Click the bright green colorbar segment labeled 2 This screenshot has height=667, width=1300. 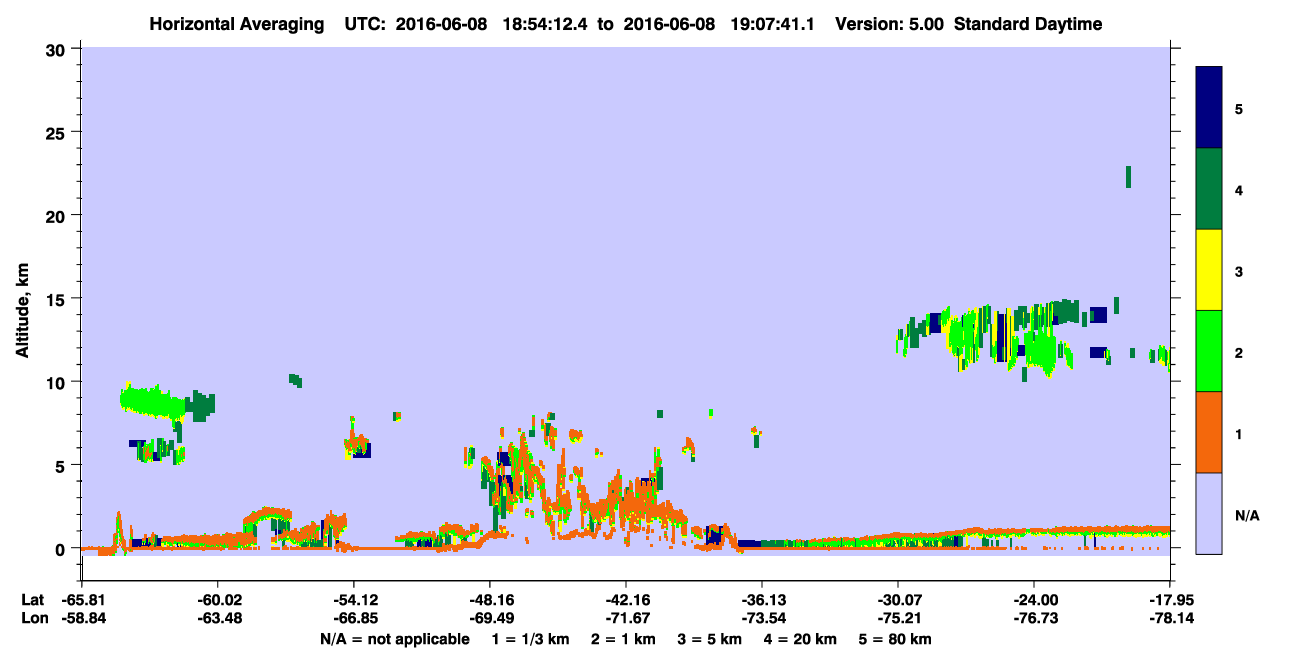point(1209,351)
